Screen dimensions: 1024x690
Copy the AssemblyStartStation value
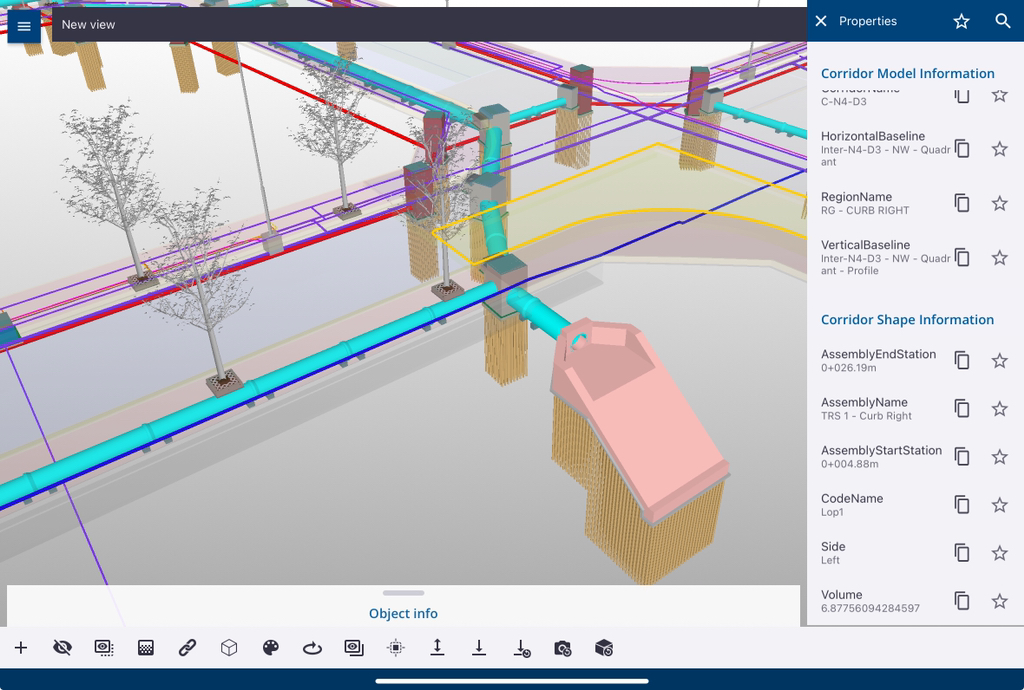pos(961,456)
